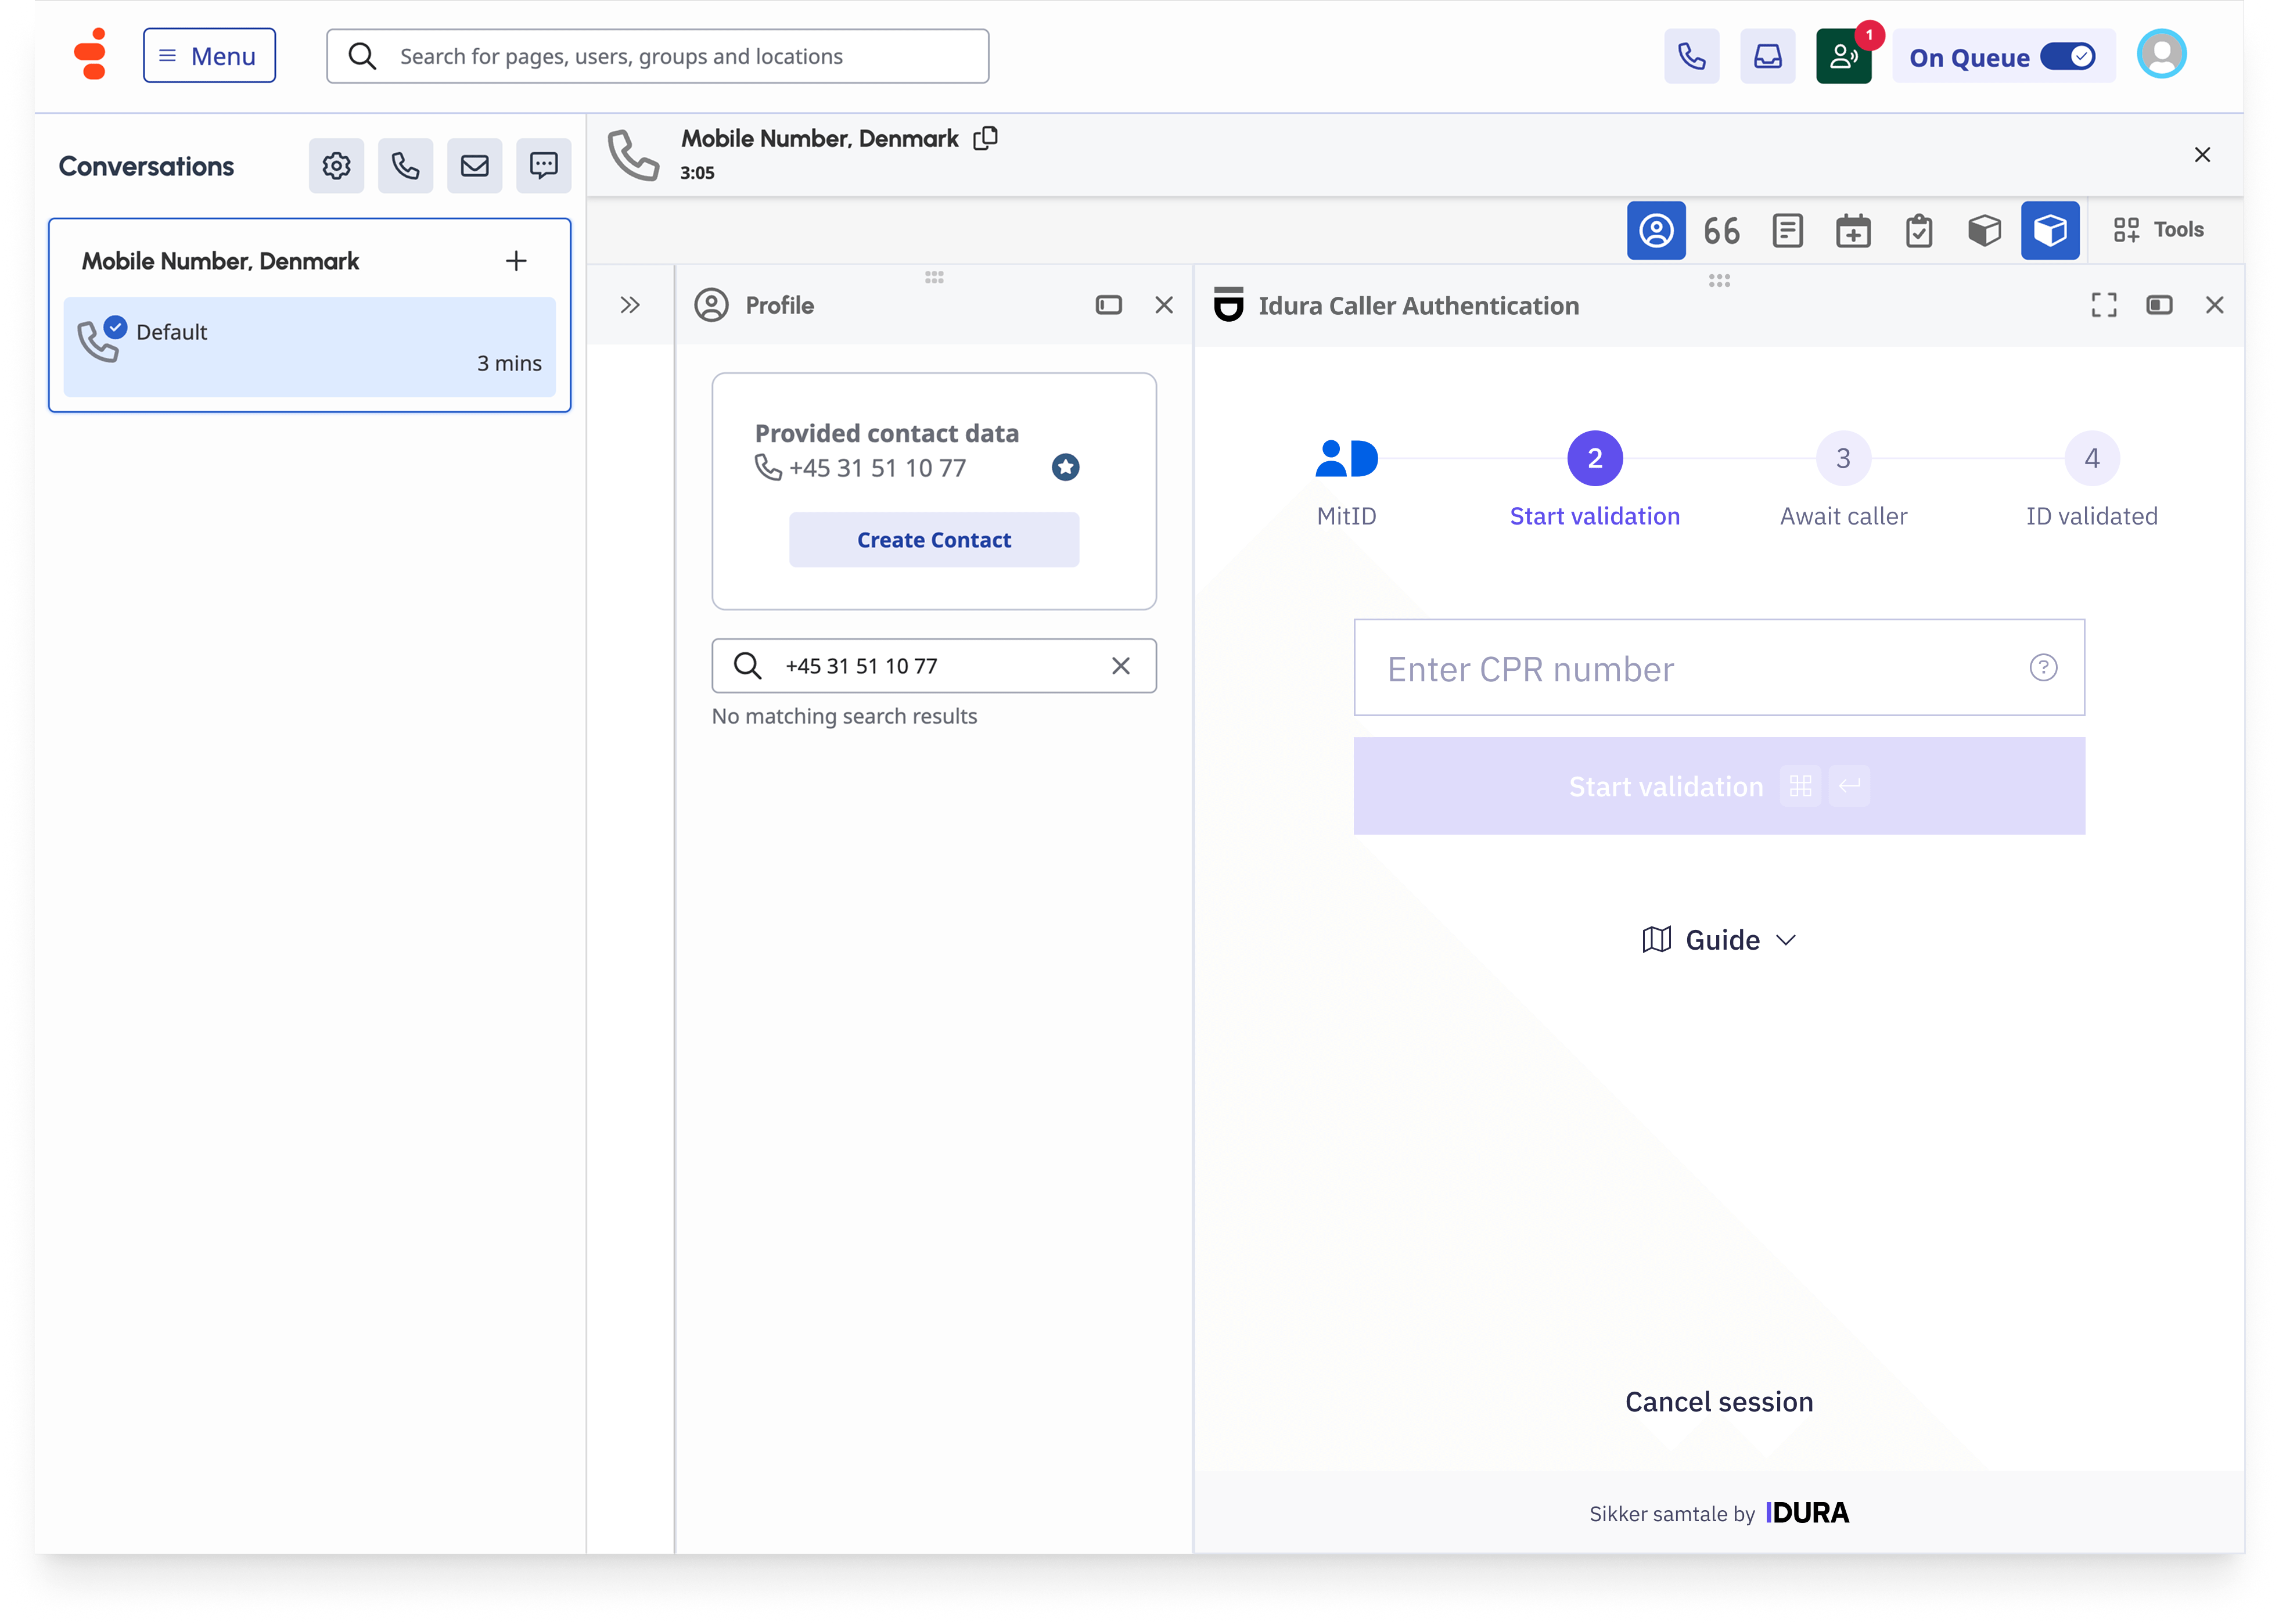Click the IDURA footer logo
The height and width of the screenshot is (1624, 2279).
pos(1807,1514)
